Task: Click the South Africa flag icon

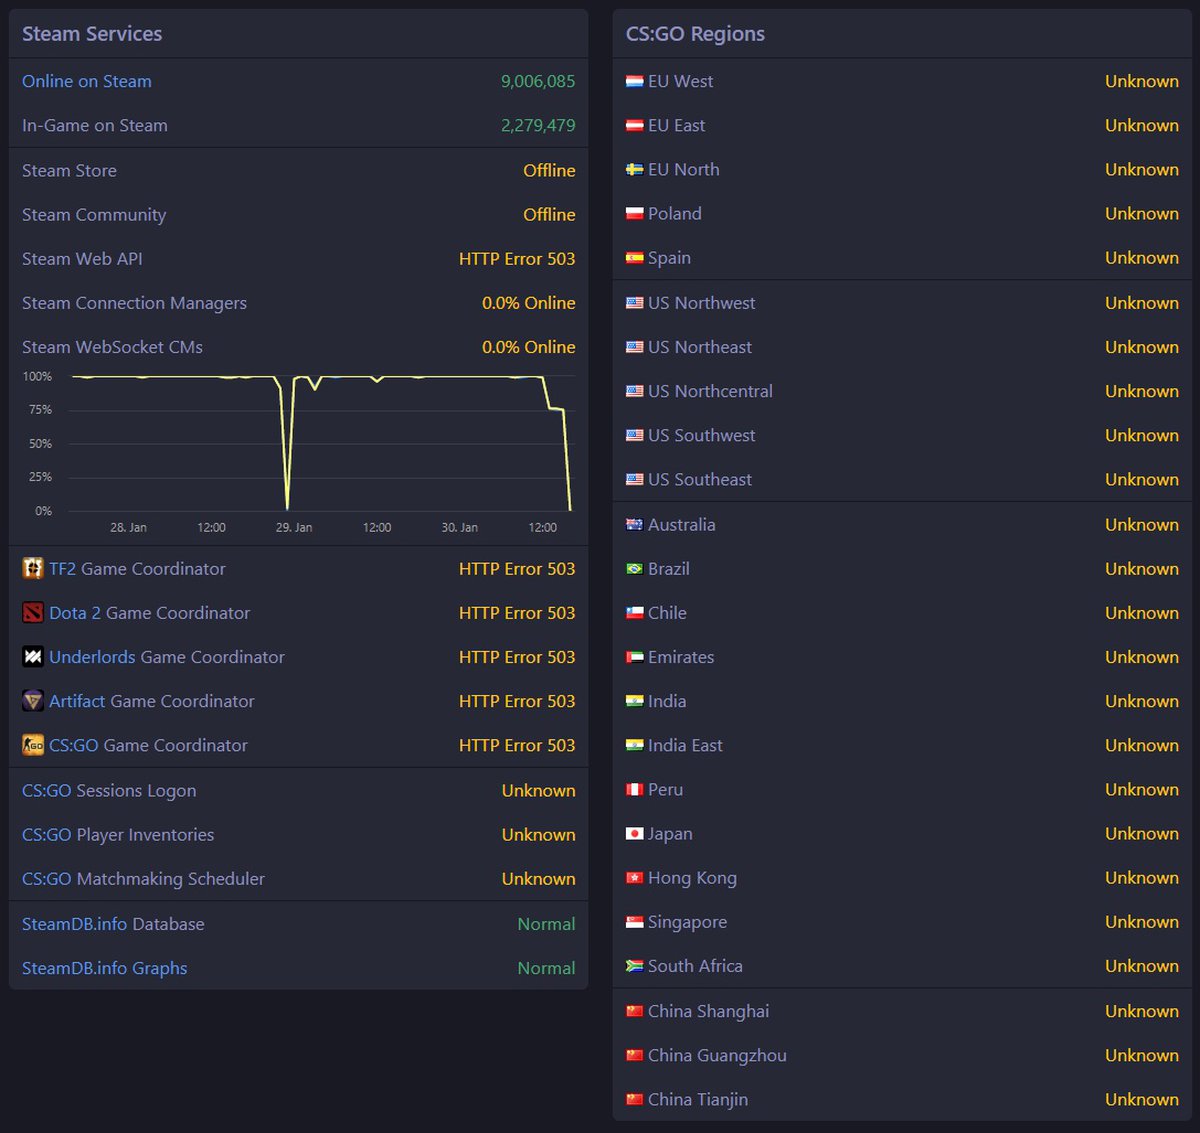Action: click(x=634, y=966)
